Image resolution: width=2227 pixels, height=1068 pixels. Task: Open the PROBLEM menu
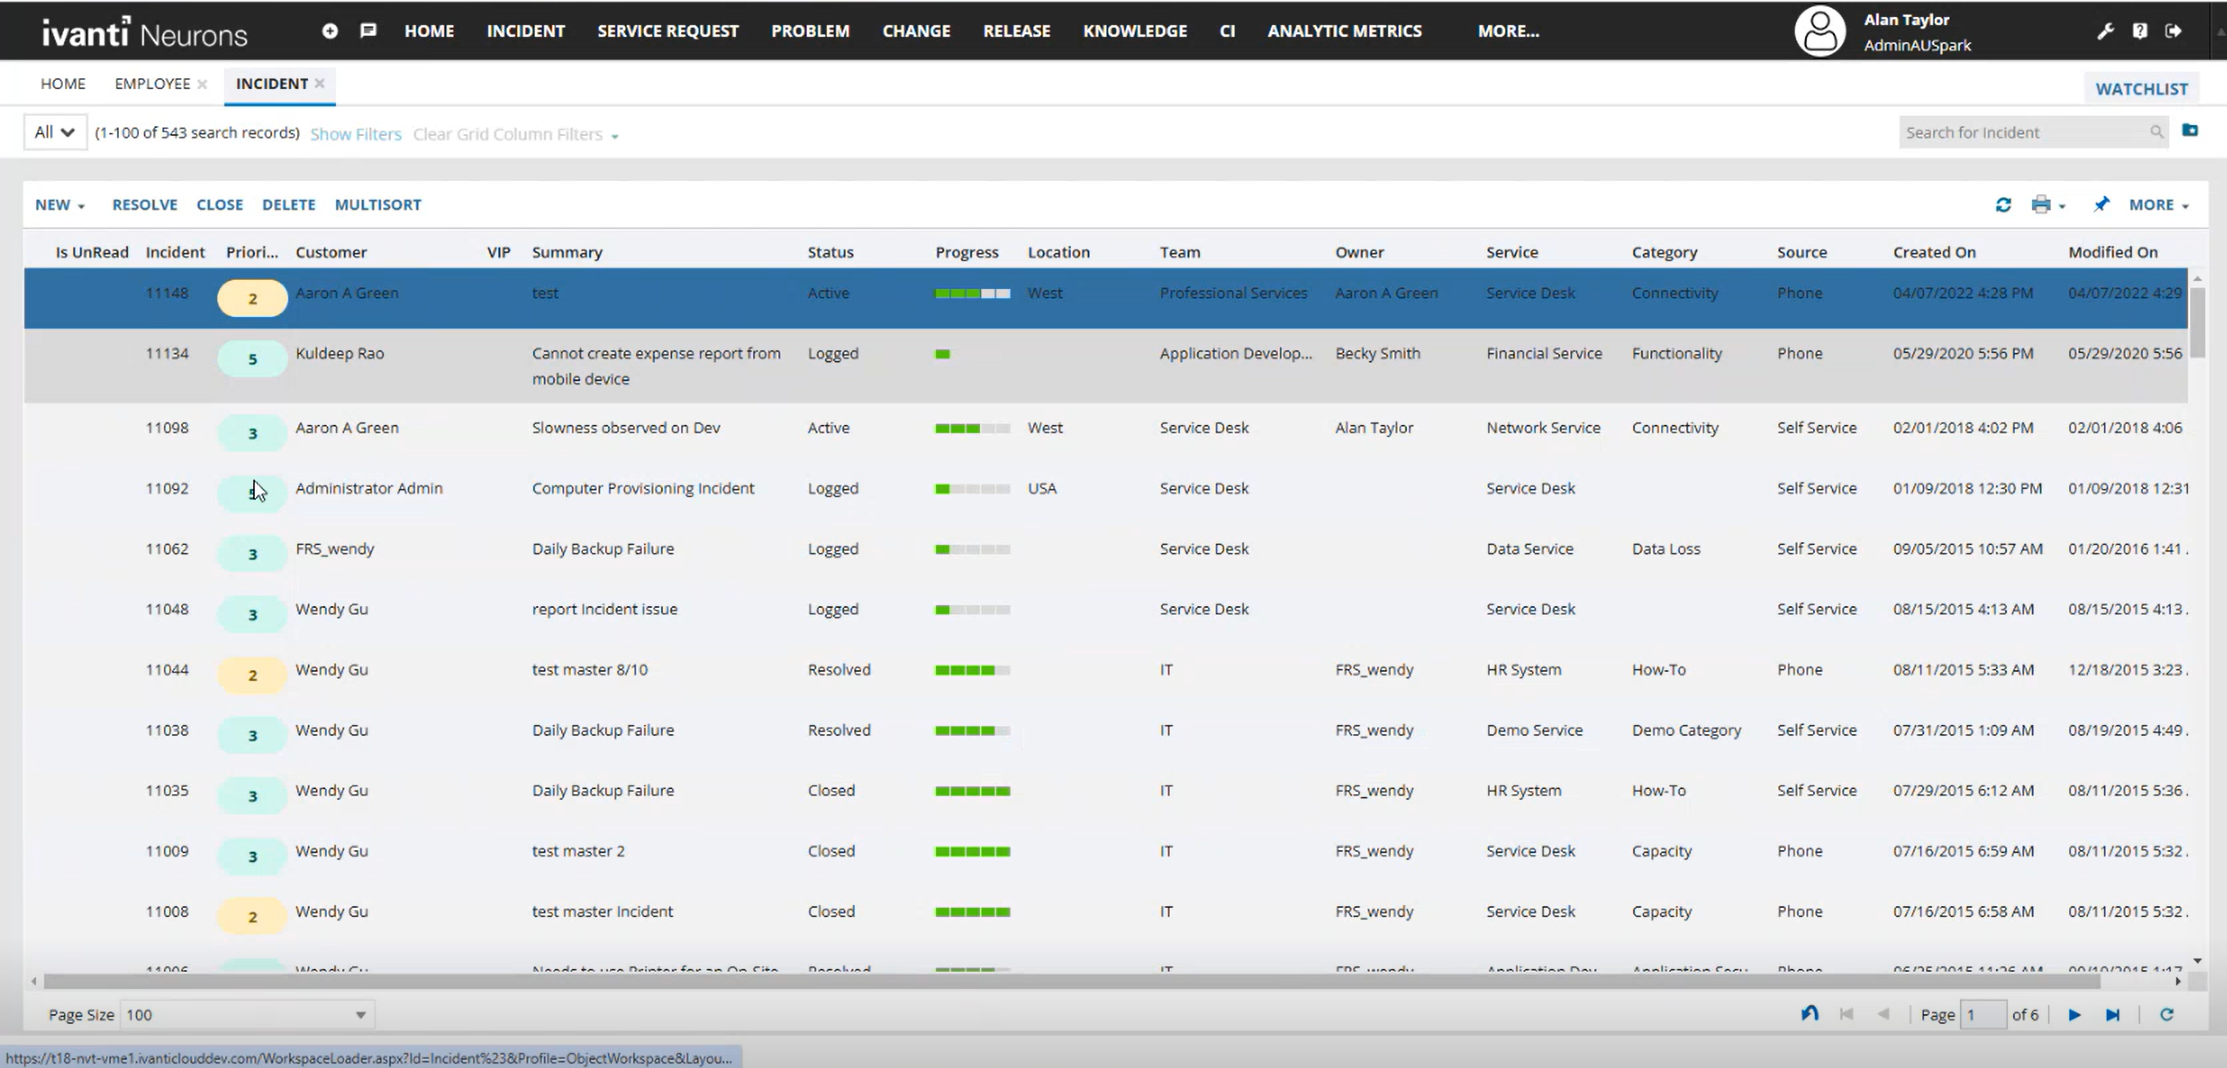810,31
